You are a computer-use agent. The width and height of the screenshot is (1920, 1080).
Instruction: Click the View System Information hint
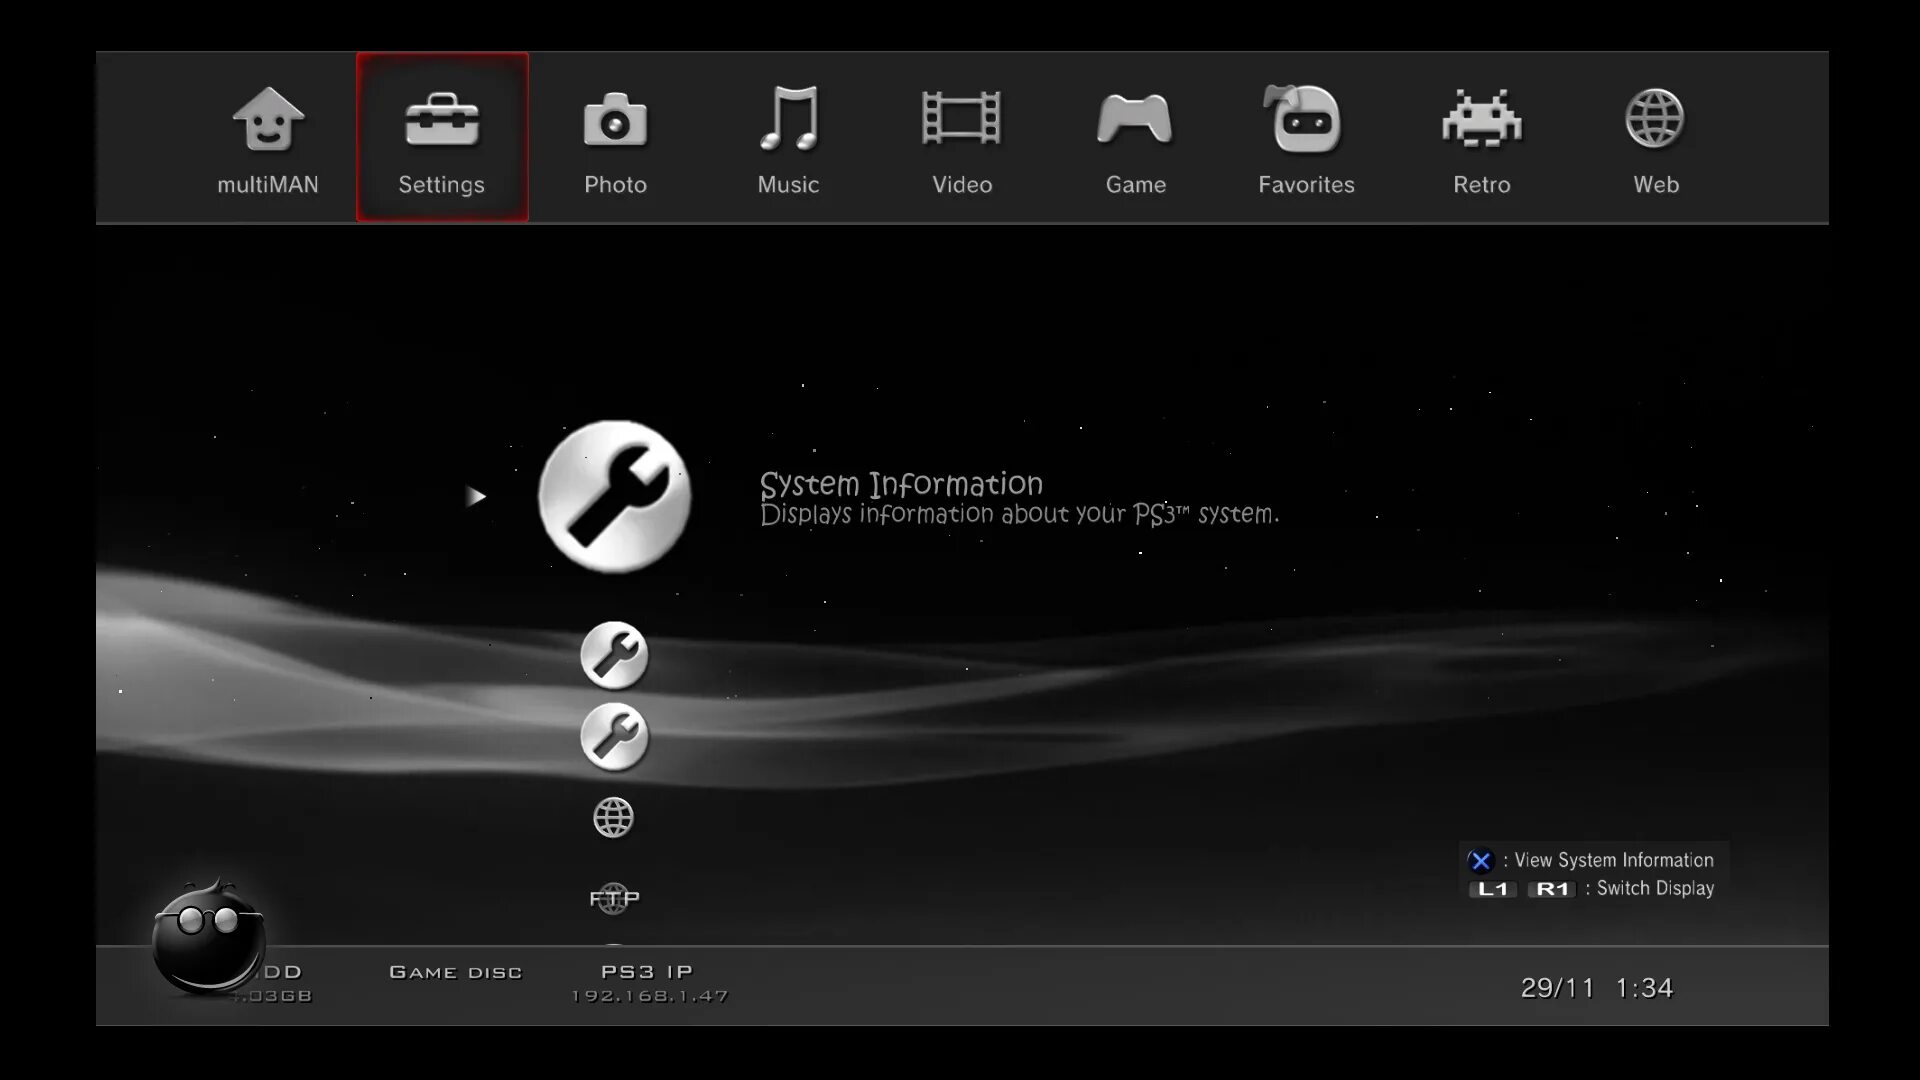[x=1613, y=860]
